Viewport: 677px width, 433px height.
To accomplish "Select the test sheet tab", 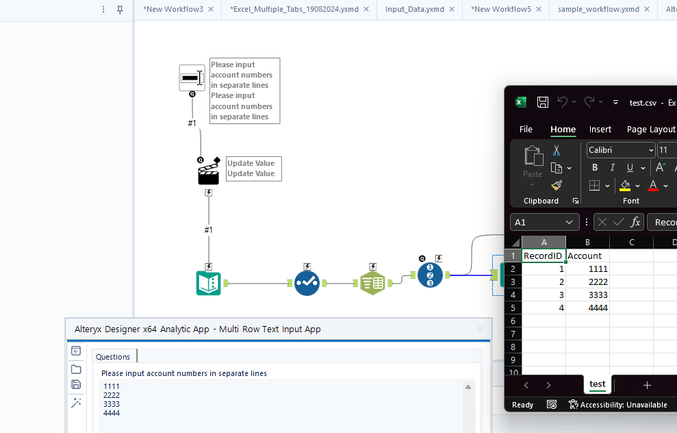I will point(597,384).
